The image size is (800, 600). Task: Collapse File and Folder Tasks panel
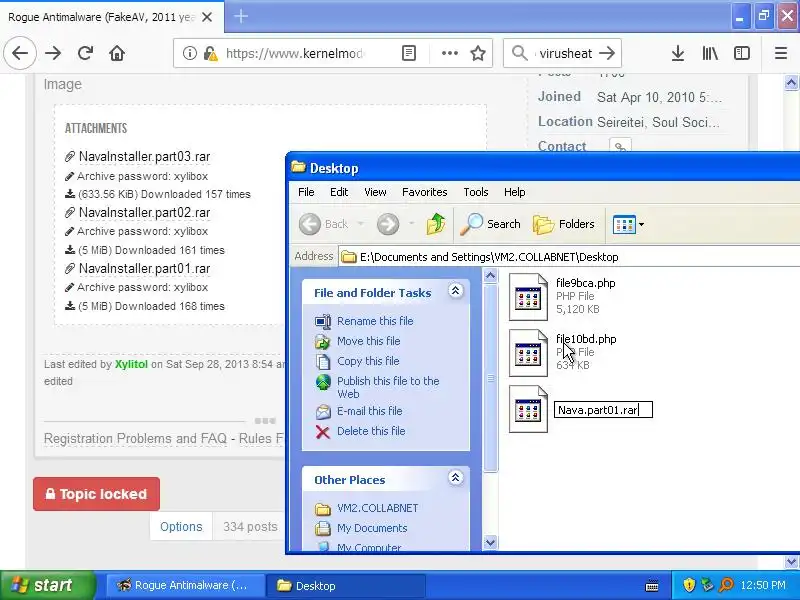[456, 291]
